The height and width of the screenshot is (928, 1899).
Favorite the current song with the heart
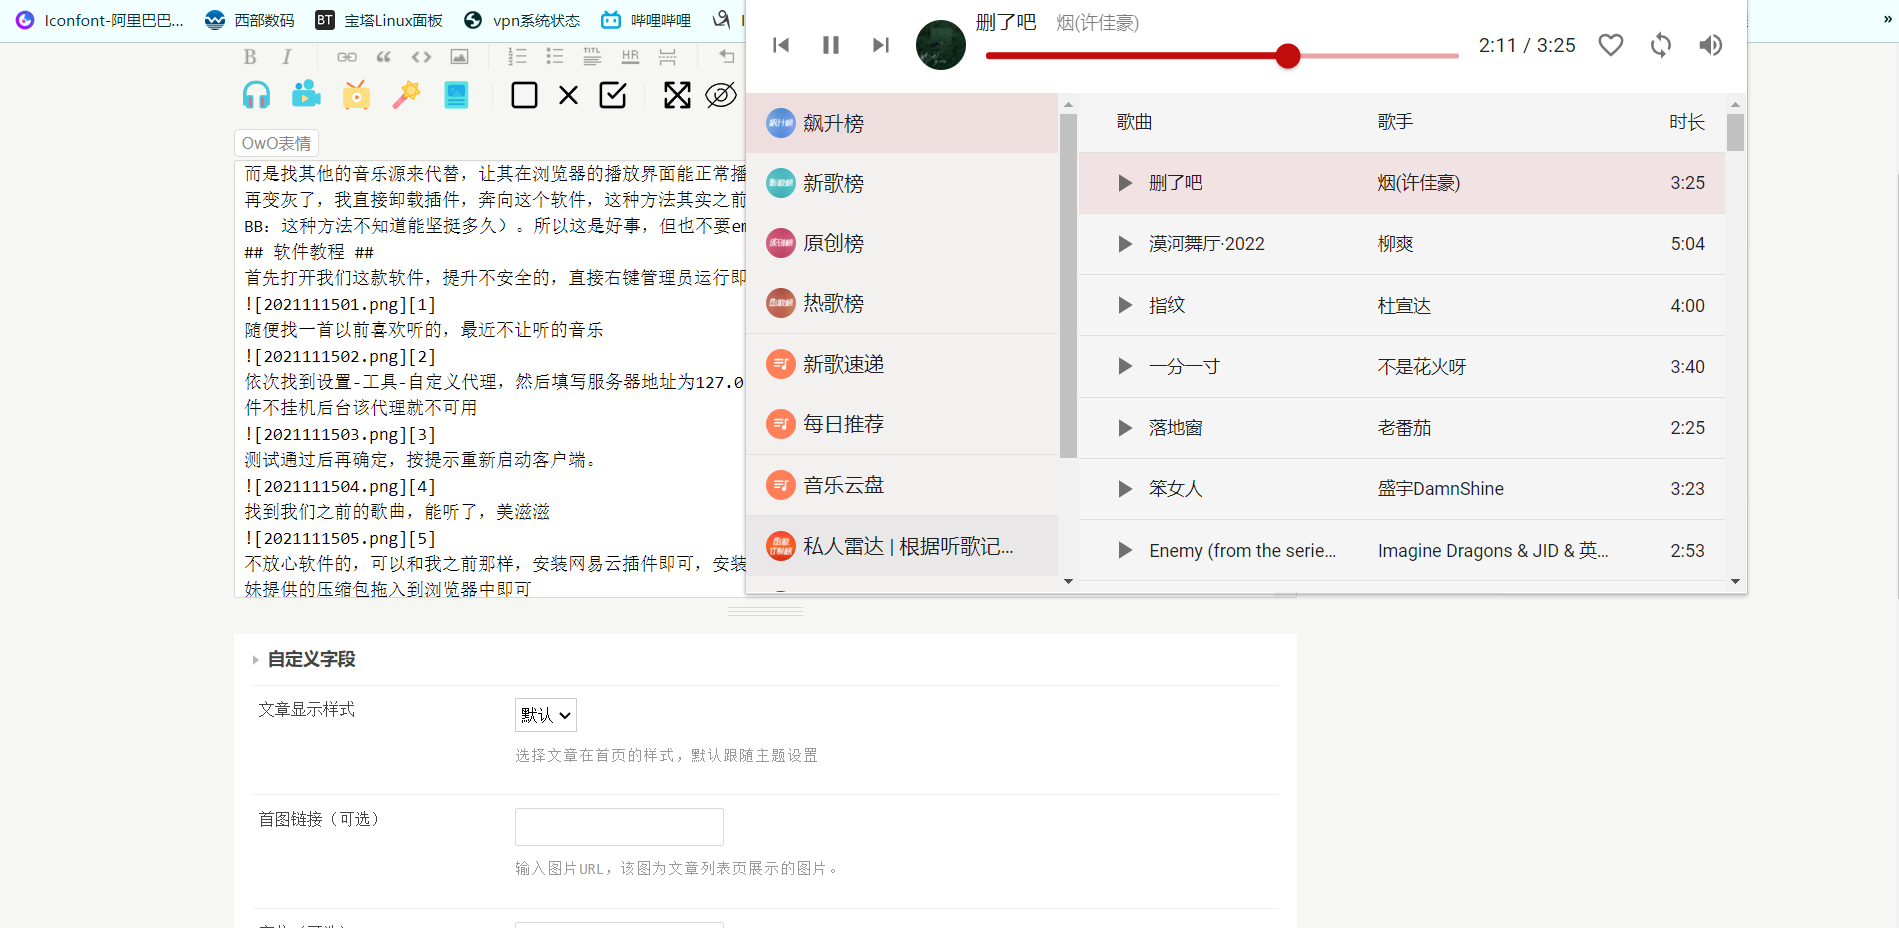coord(1610,45)
